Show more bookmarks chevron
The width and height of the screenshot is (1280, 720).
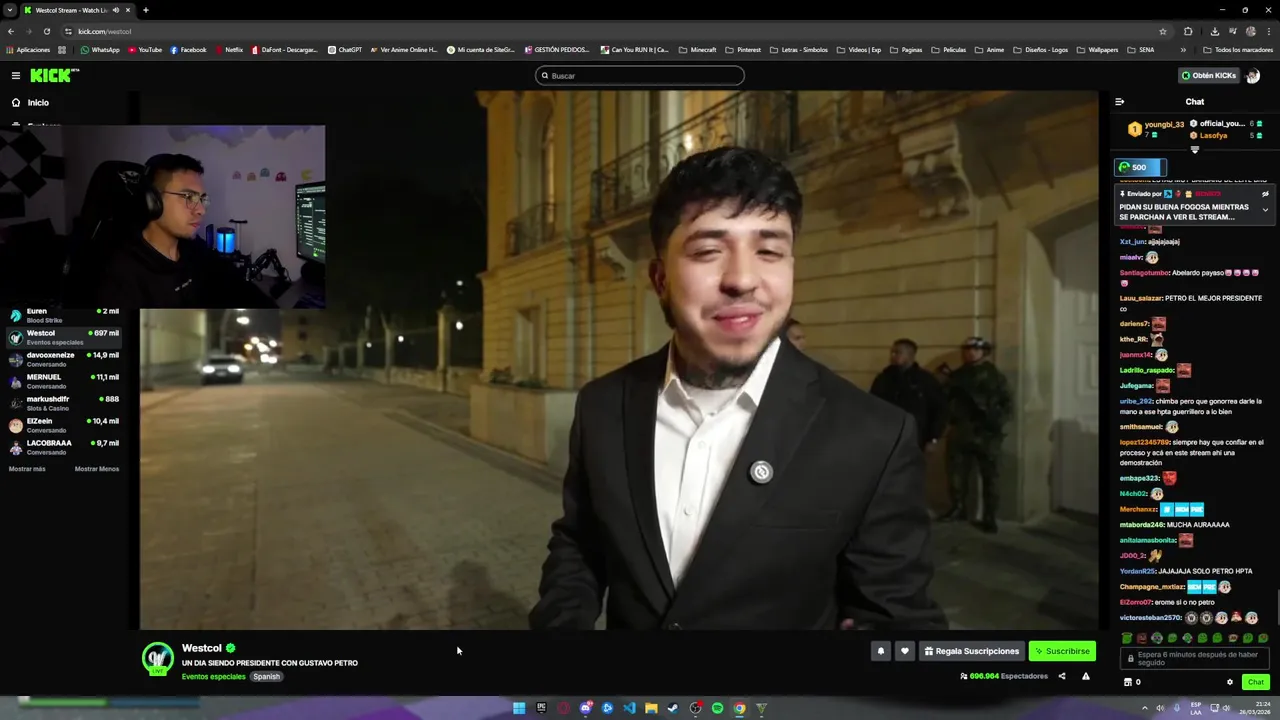(1183, 50)
